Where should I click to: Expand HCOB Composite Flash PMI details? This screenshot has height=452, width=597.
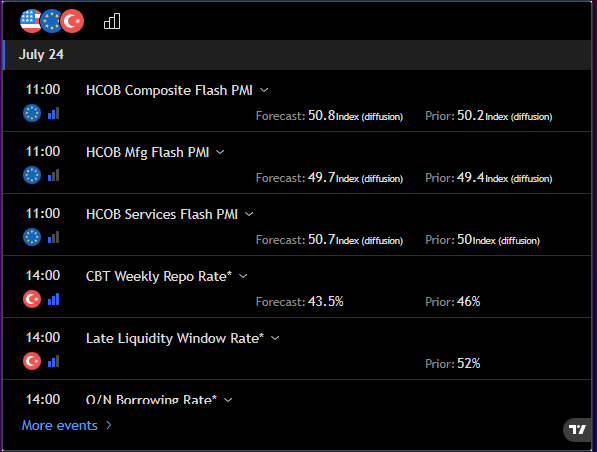pos(264,90)
